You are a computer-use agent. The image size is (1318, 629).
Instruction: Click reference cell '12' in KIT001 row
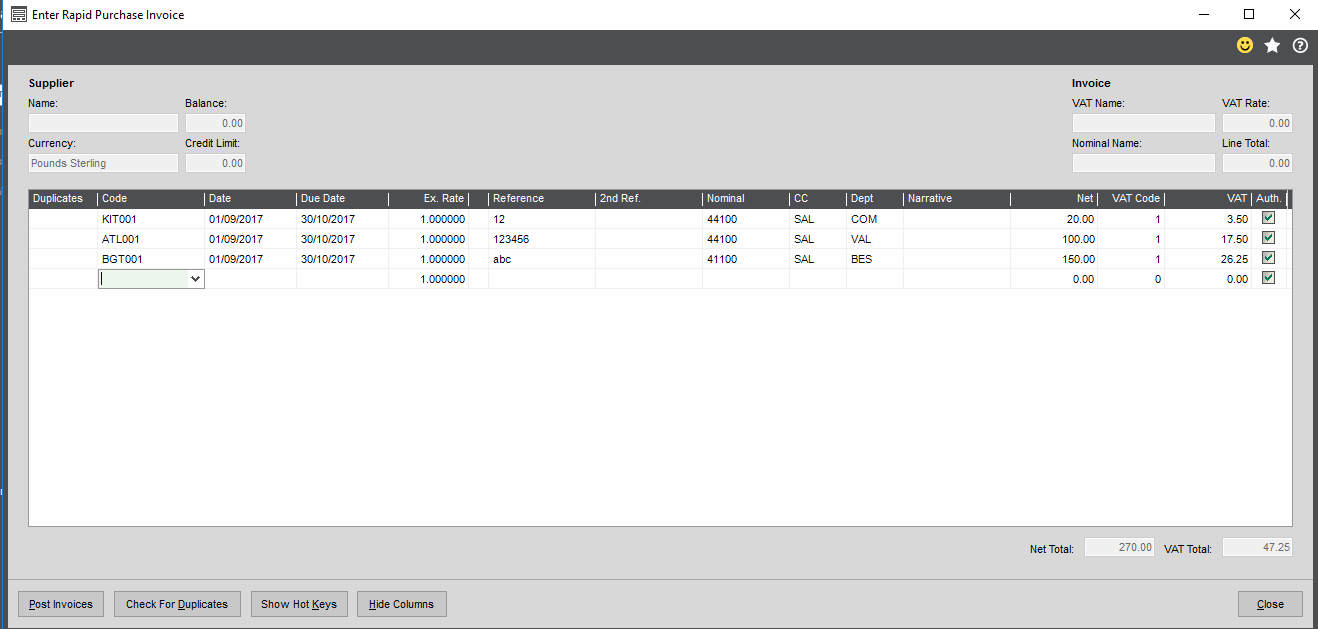(x=542, y=219)
